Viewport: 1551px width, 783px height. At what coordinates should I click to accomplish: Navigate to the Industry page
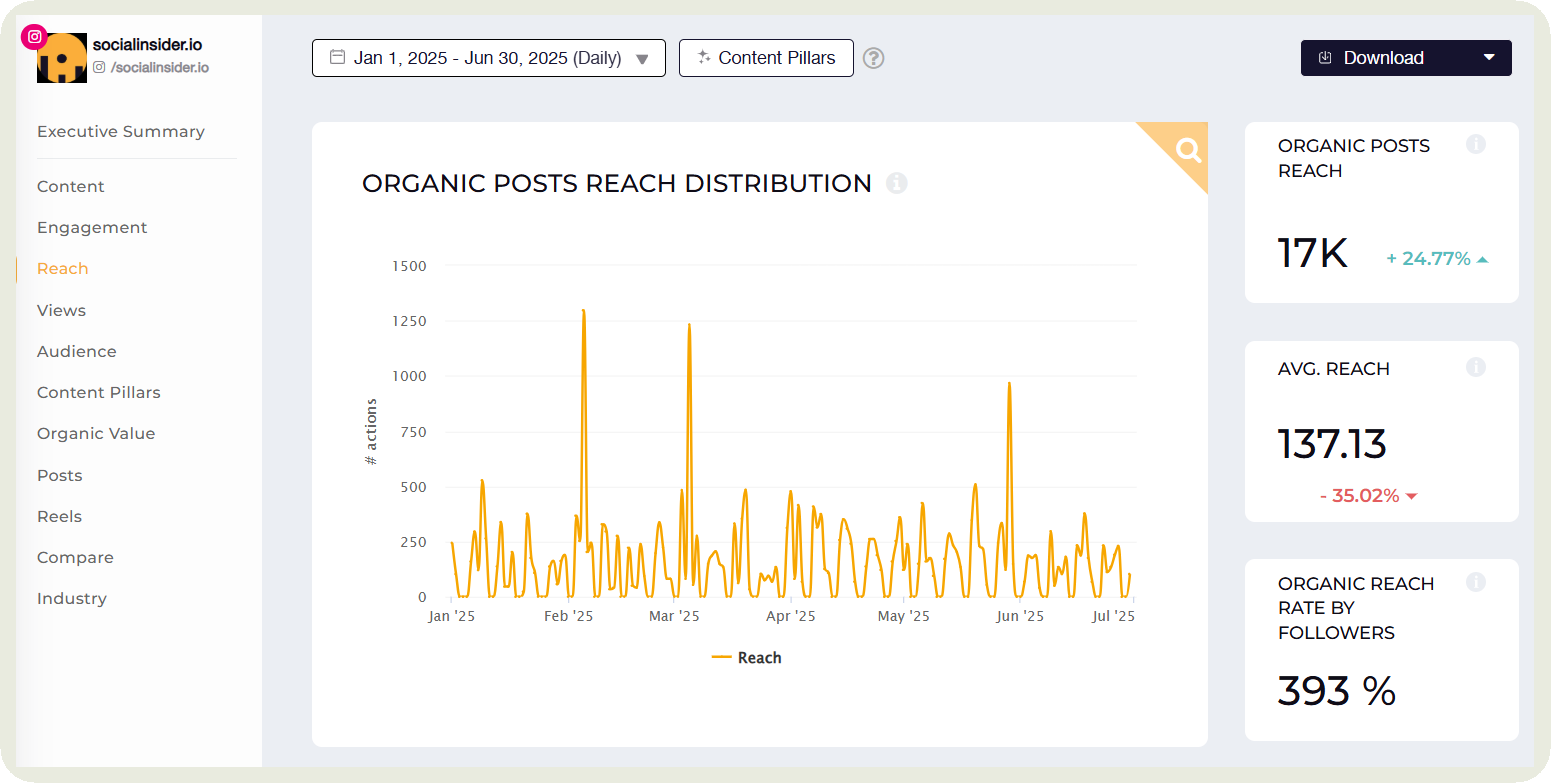[x=71, y=599]
